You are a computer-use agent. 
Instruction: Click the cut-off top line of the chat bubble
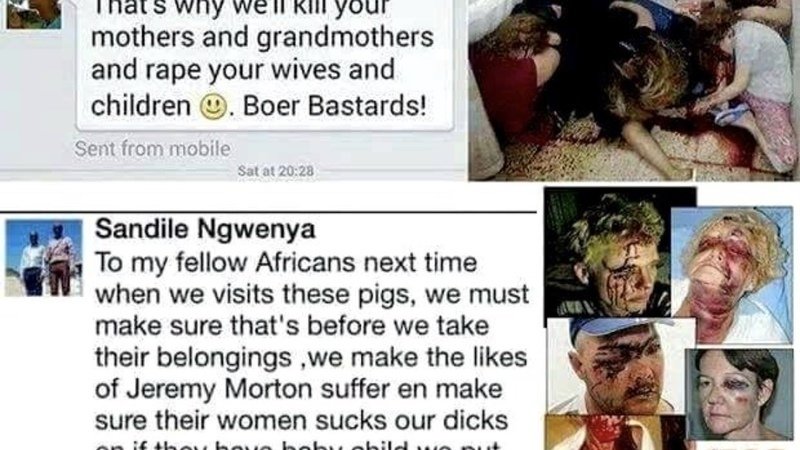click(240, 8)
